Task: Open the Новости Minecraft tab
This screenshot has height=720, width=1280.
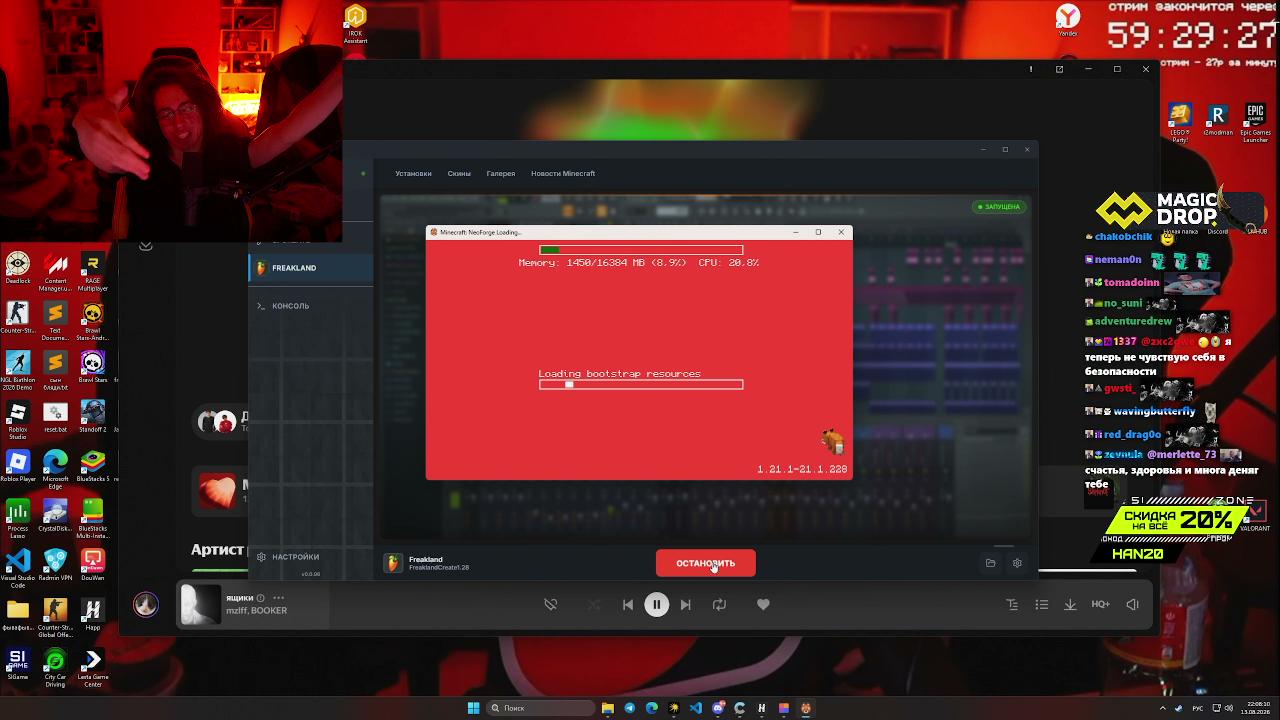Action: coord(563,173)
